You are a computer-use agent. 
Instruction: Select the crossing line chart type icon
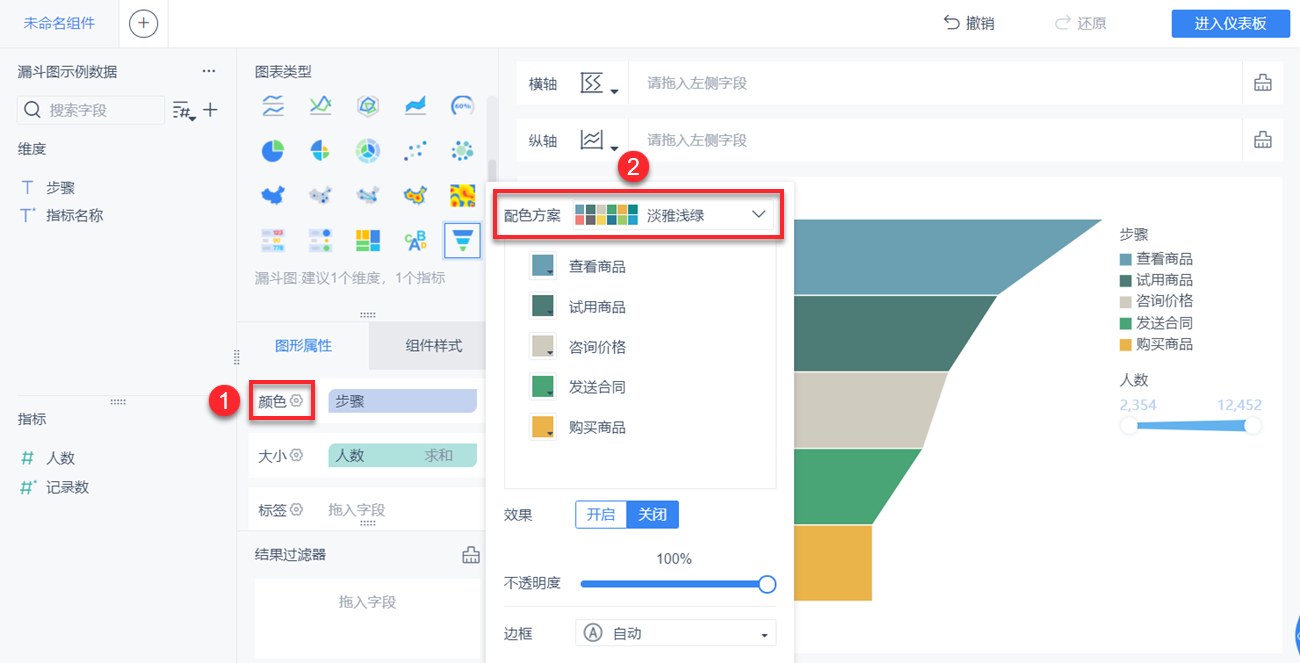320,104
